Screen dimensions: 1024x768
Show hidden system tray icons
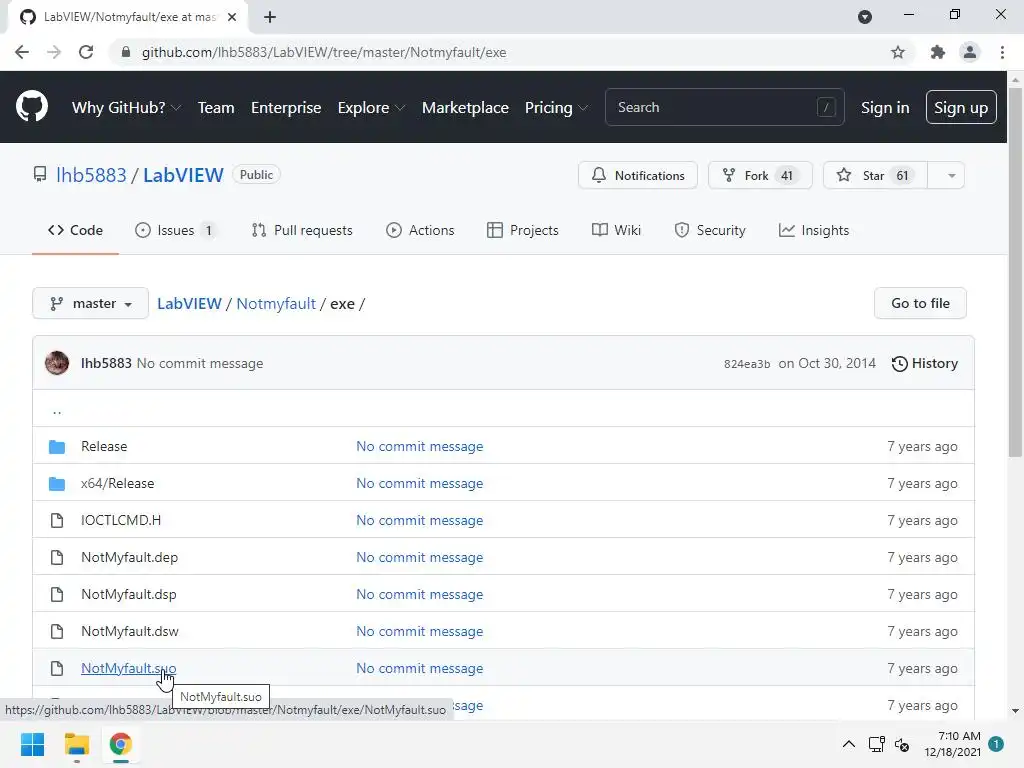848,744
